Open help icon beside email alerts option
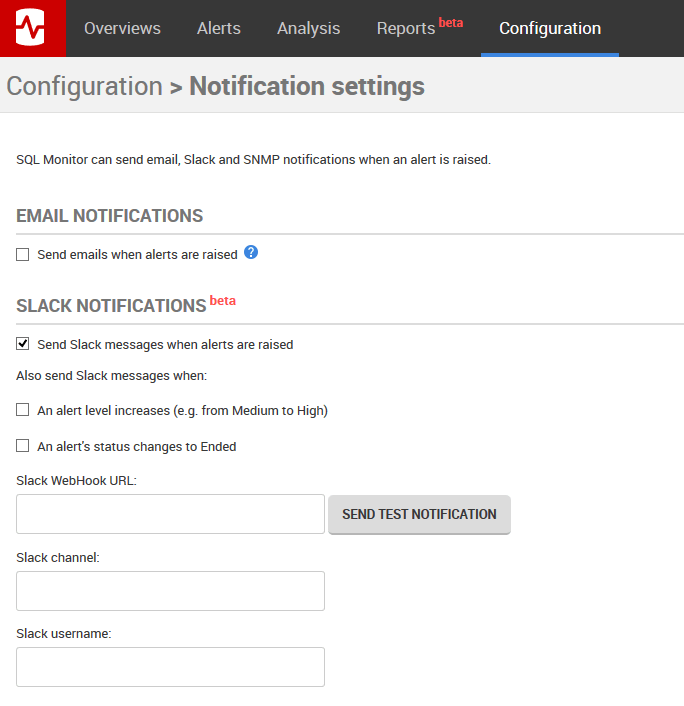 point(251,253)
